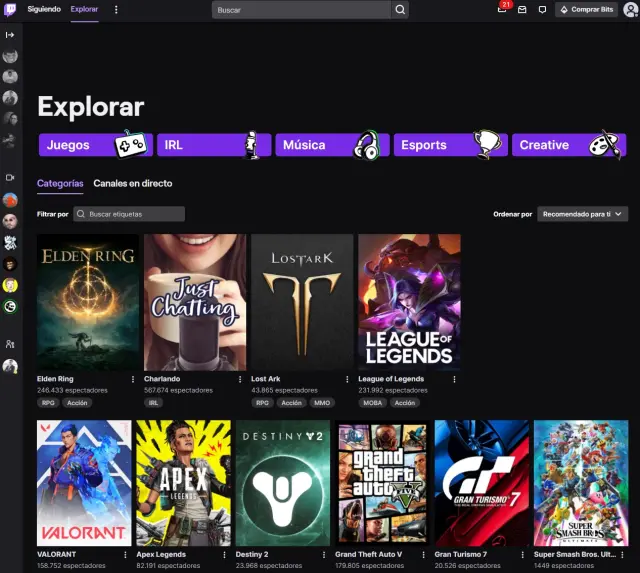Click the MOBA tag under League of Legends
The image size is (640, 573).
[x=372, y=403]
